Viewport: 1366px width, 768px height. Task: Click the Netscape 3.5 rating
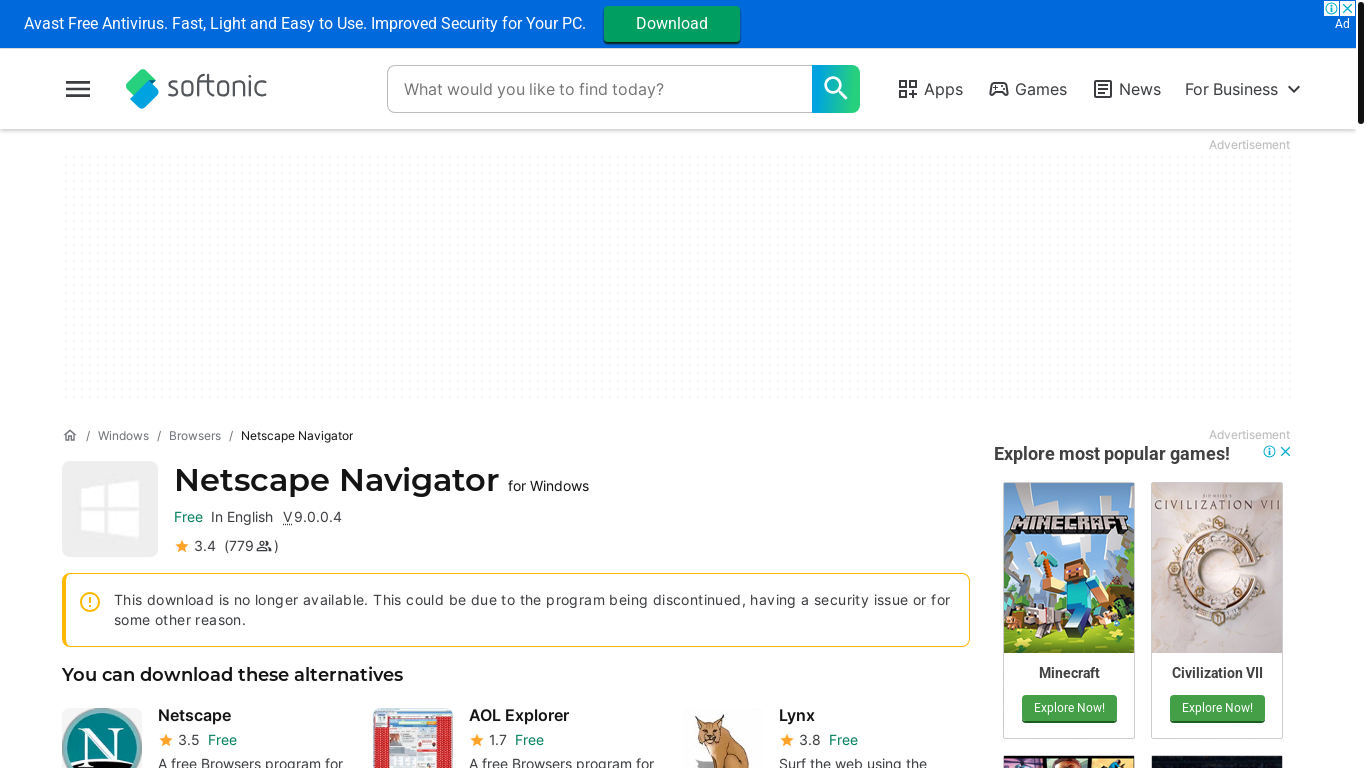[x=179, y=740]
